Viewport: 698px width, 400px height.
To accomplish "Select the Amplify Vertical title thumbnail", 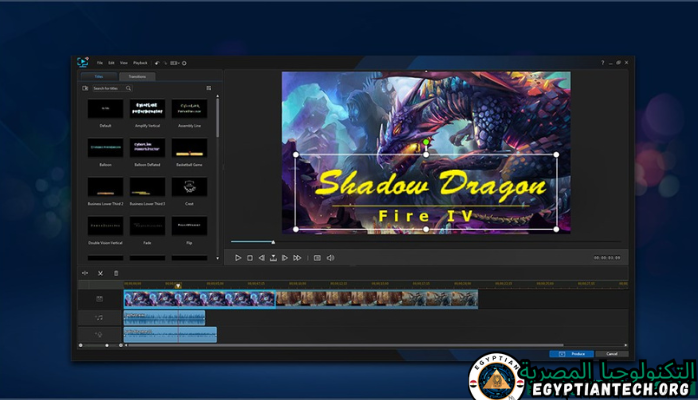I will [147, 109].
